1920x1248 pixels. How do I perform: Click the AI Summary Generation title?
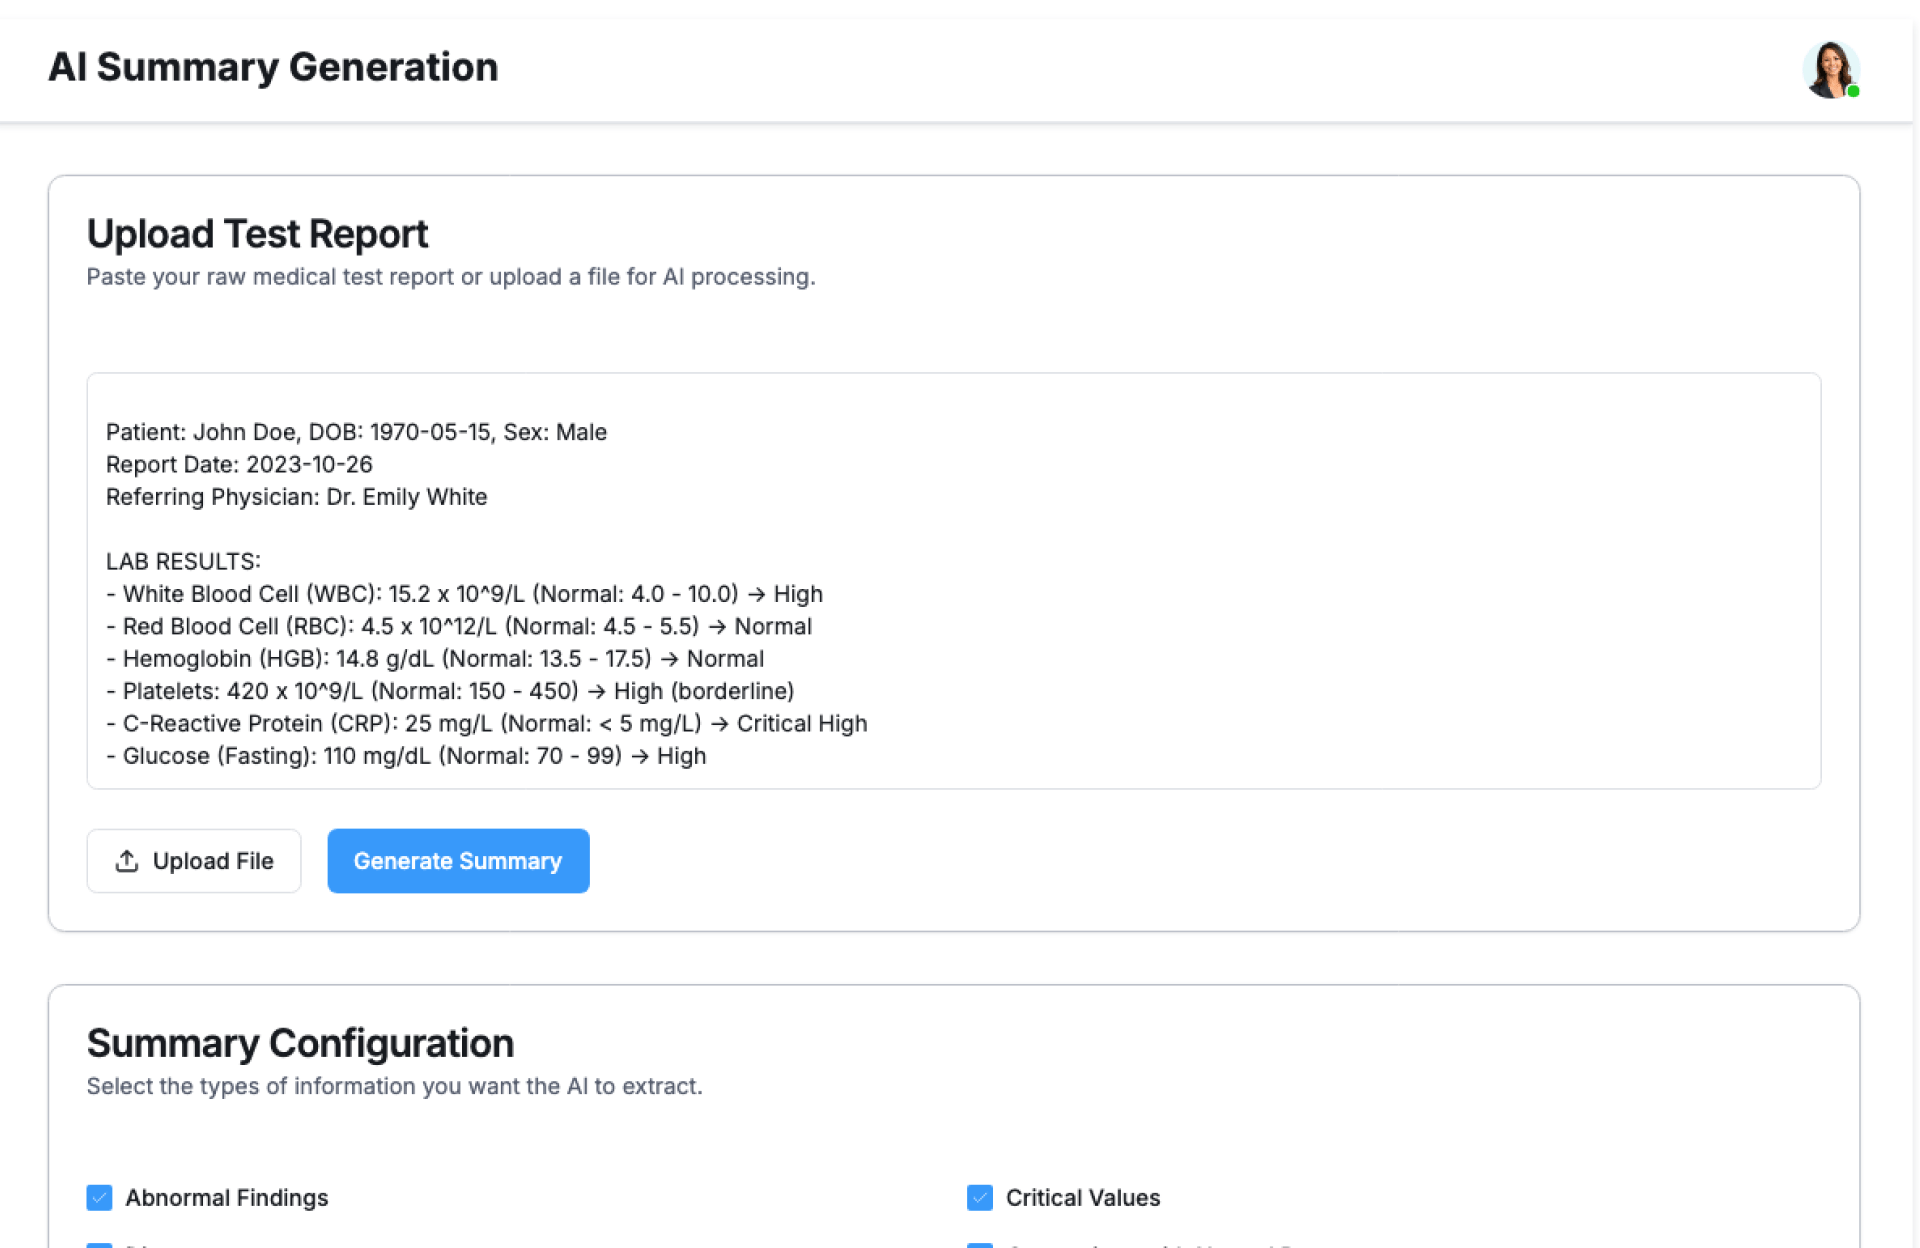coord(273,67)
